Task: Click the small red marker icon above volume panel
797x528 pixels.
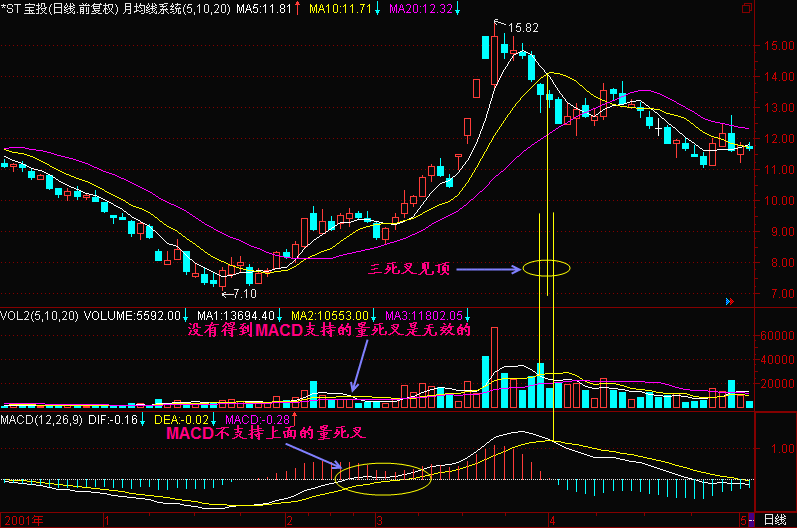Action: click(727, 300)
